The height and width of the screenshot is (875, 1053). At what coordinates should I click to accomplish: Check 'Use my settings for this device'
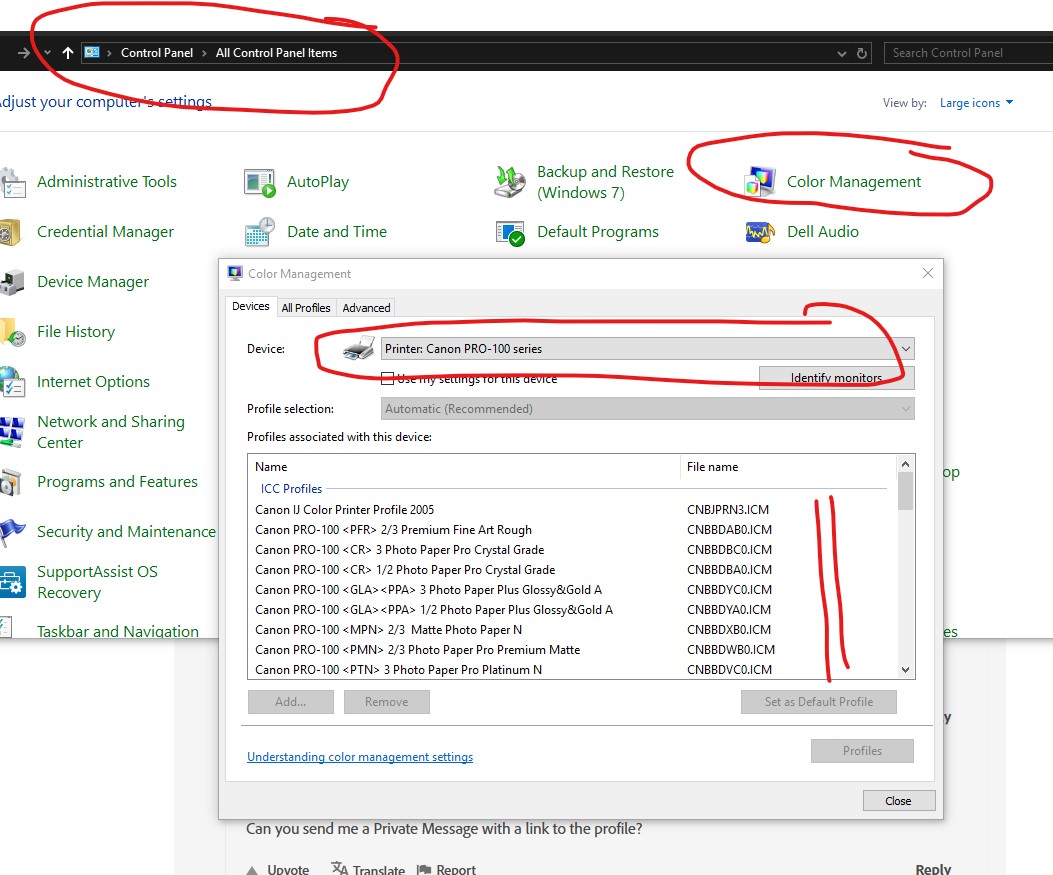[x=388, y=379]
